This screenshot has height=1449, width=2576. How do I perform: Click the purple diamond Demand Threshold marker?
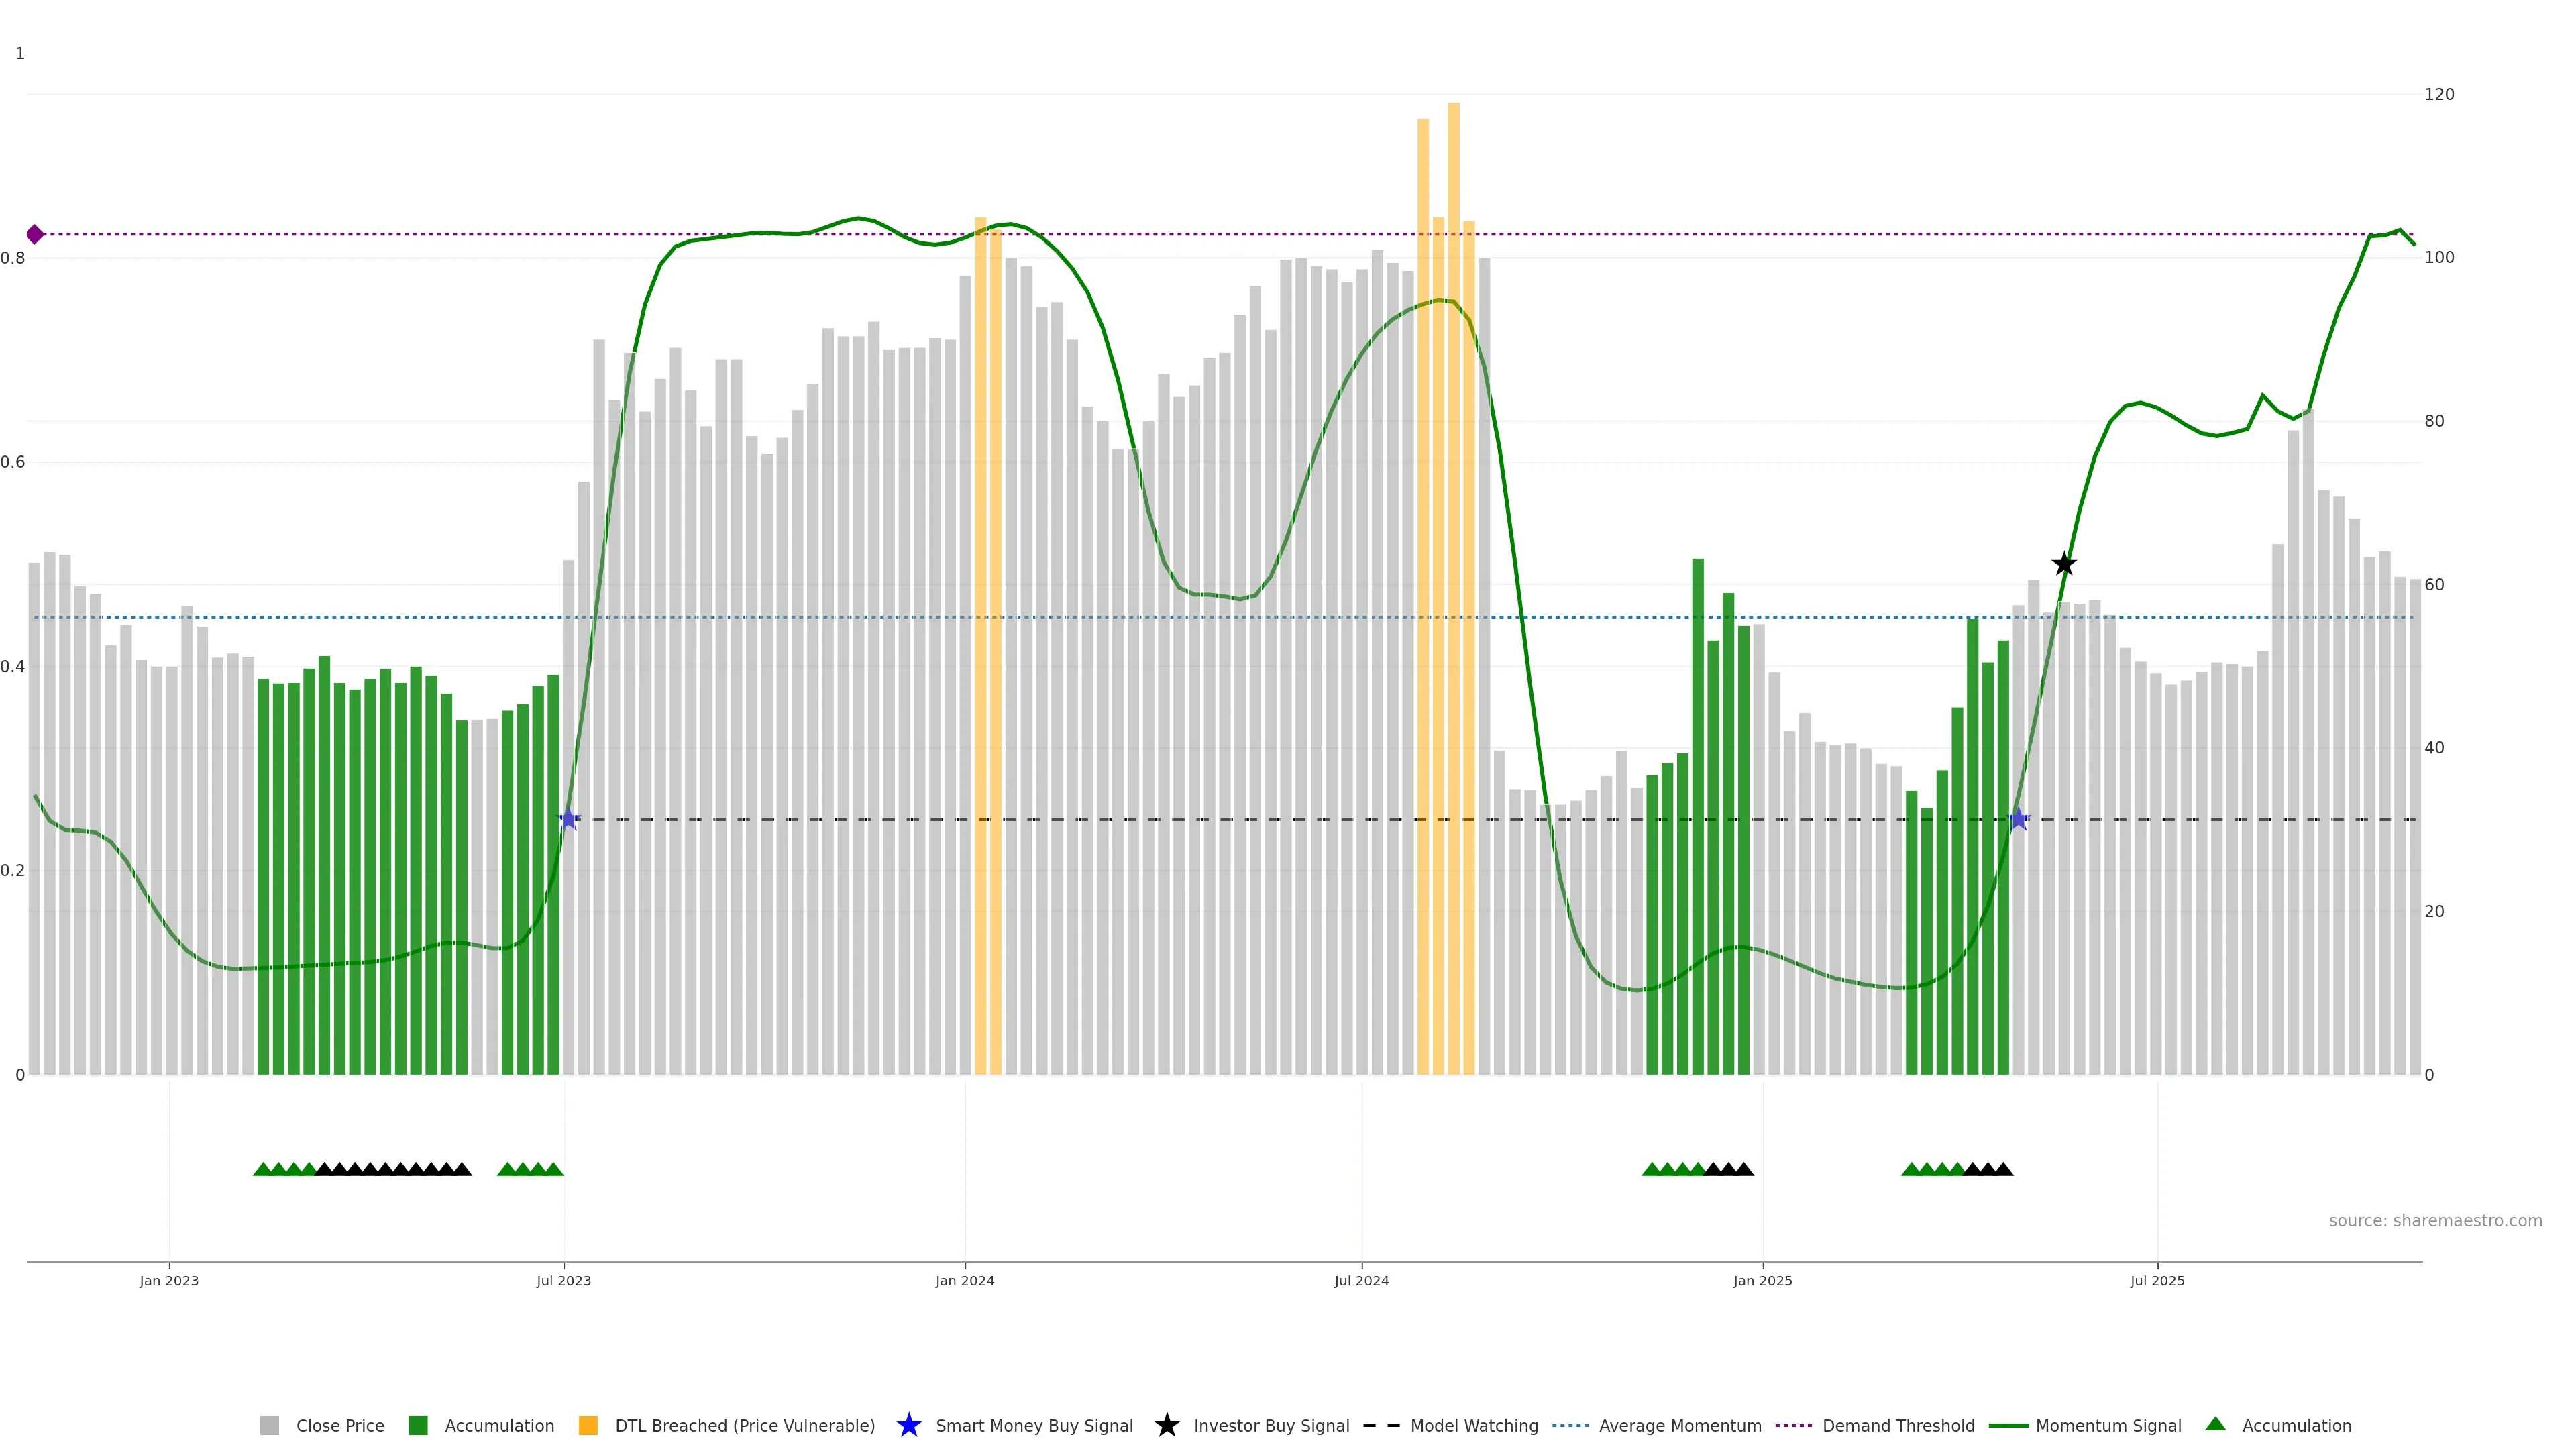[35, 234]
